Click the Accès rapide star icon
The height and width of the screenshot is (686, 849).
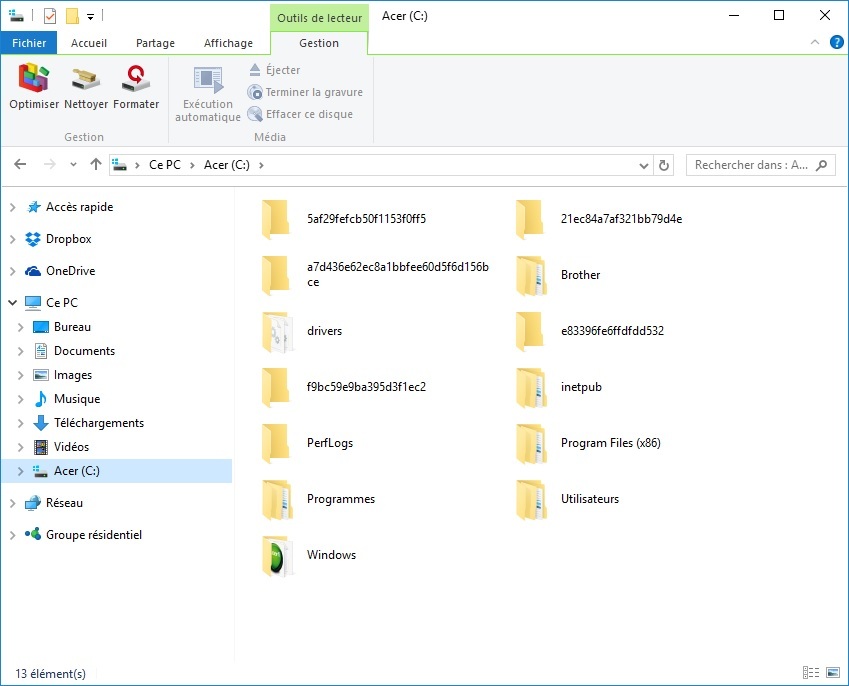[34, 207]
